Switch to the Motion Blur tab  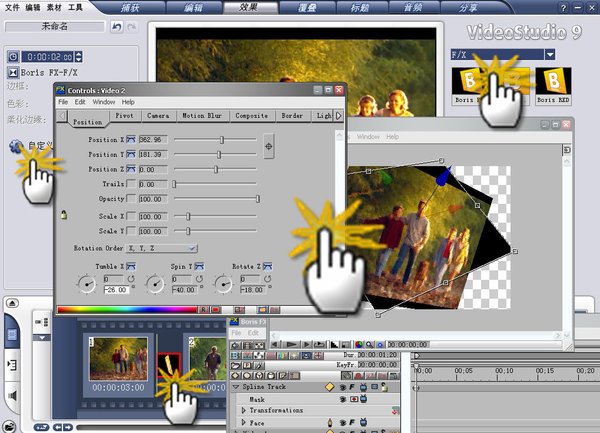click(x=201, y=116)
